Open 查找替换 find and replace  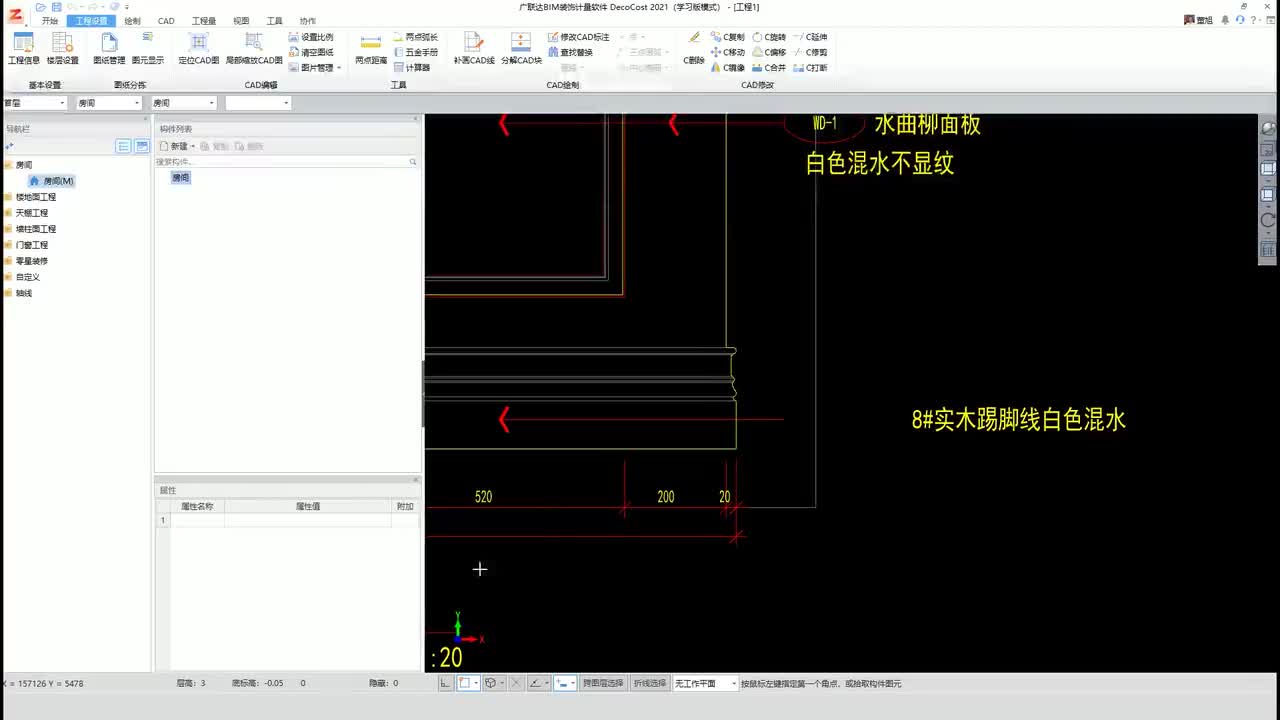(570, 52)
